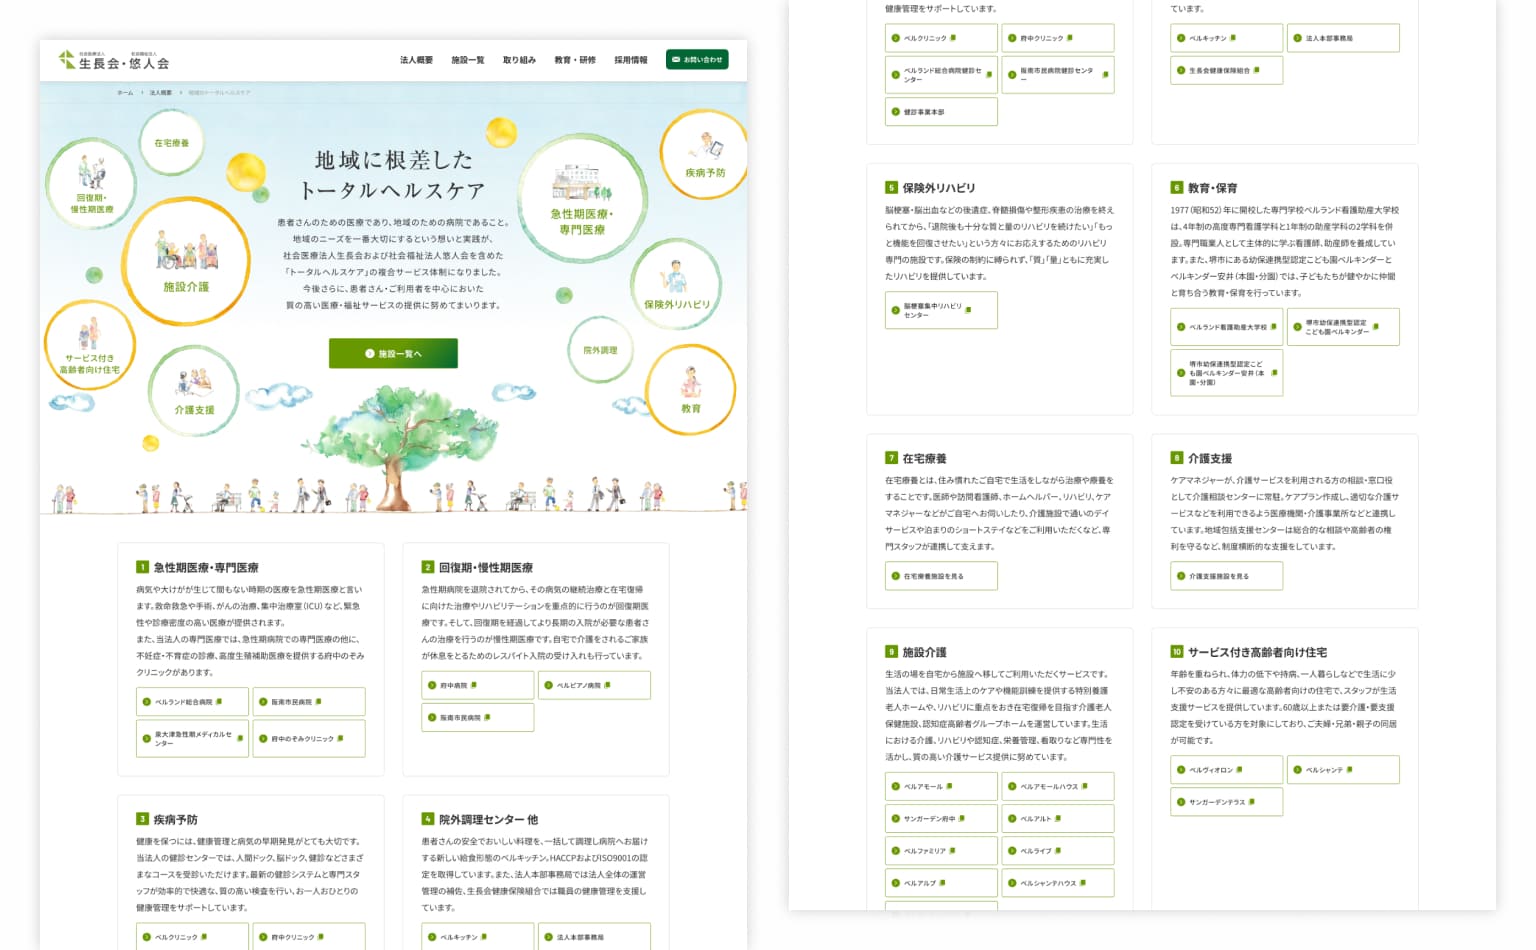Click the 院外調理 bubble

click(x=600, y=350)
